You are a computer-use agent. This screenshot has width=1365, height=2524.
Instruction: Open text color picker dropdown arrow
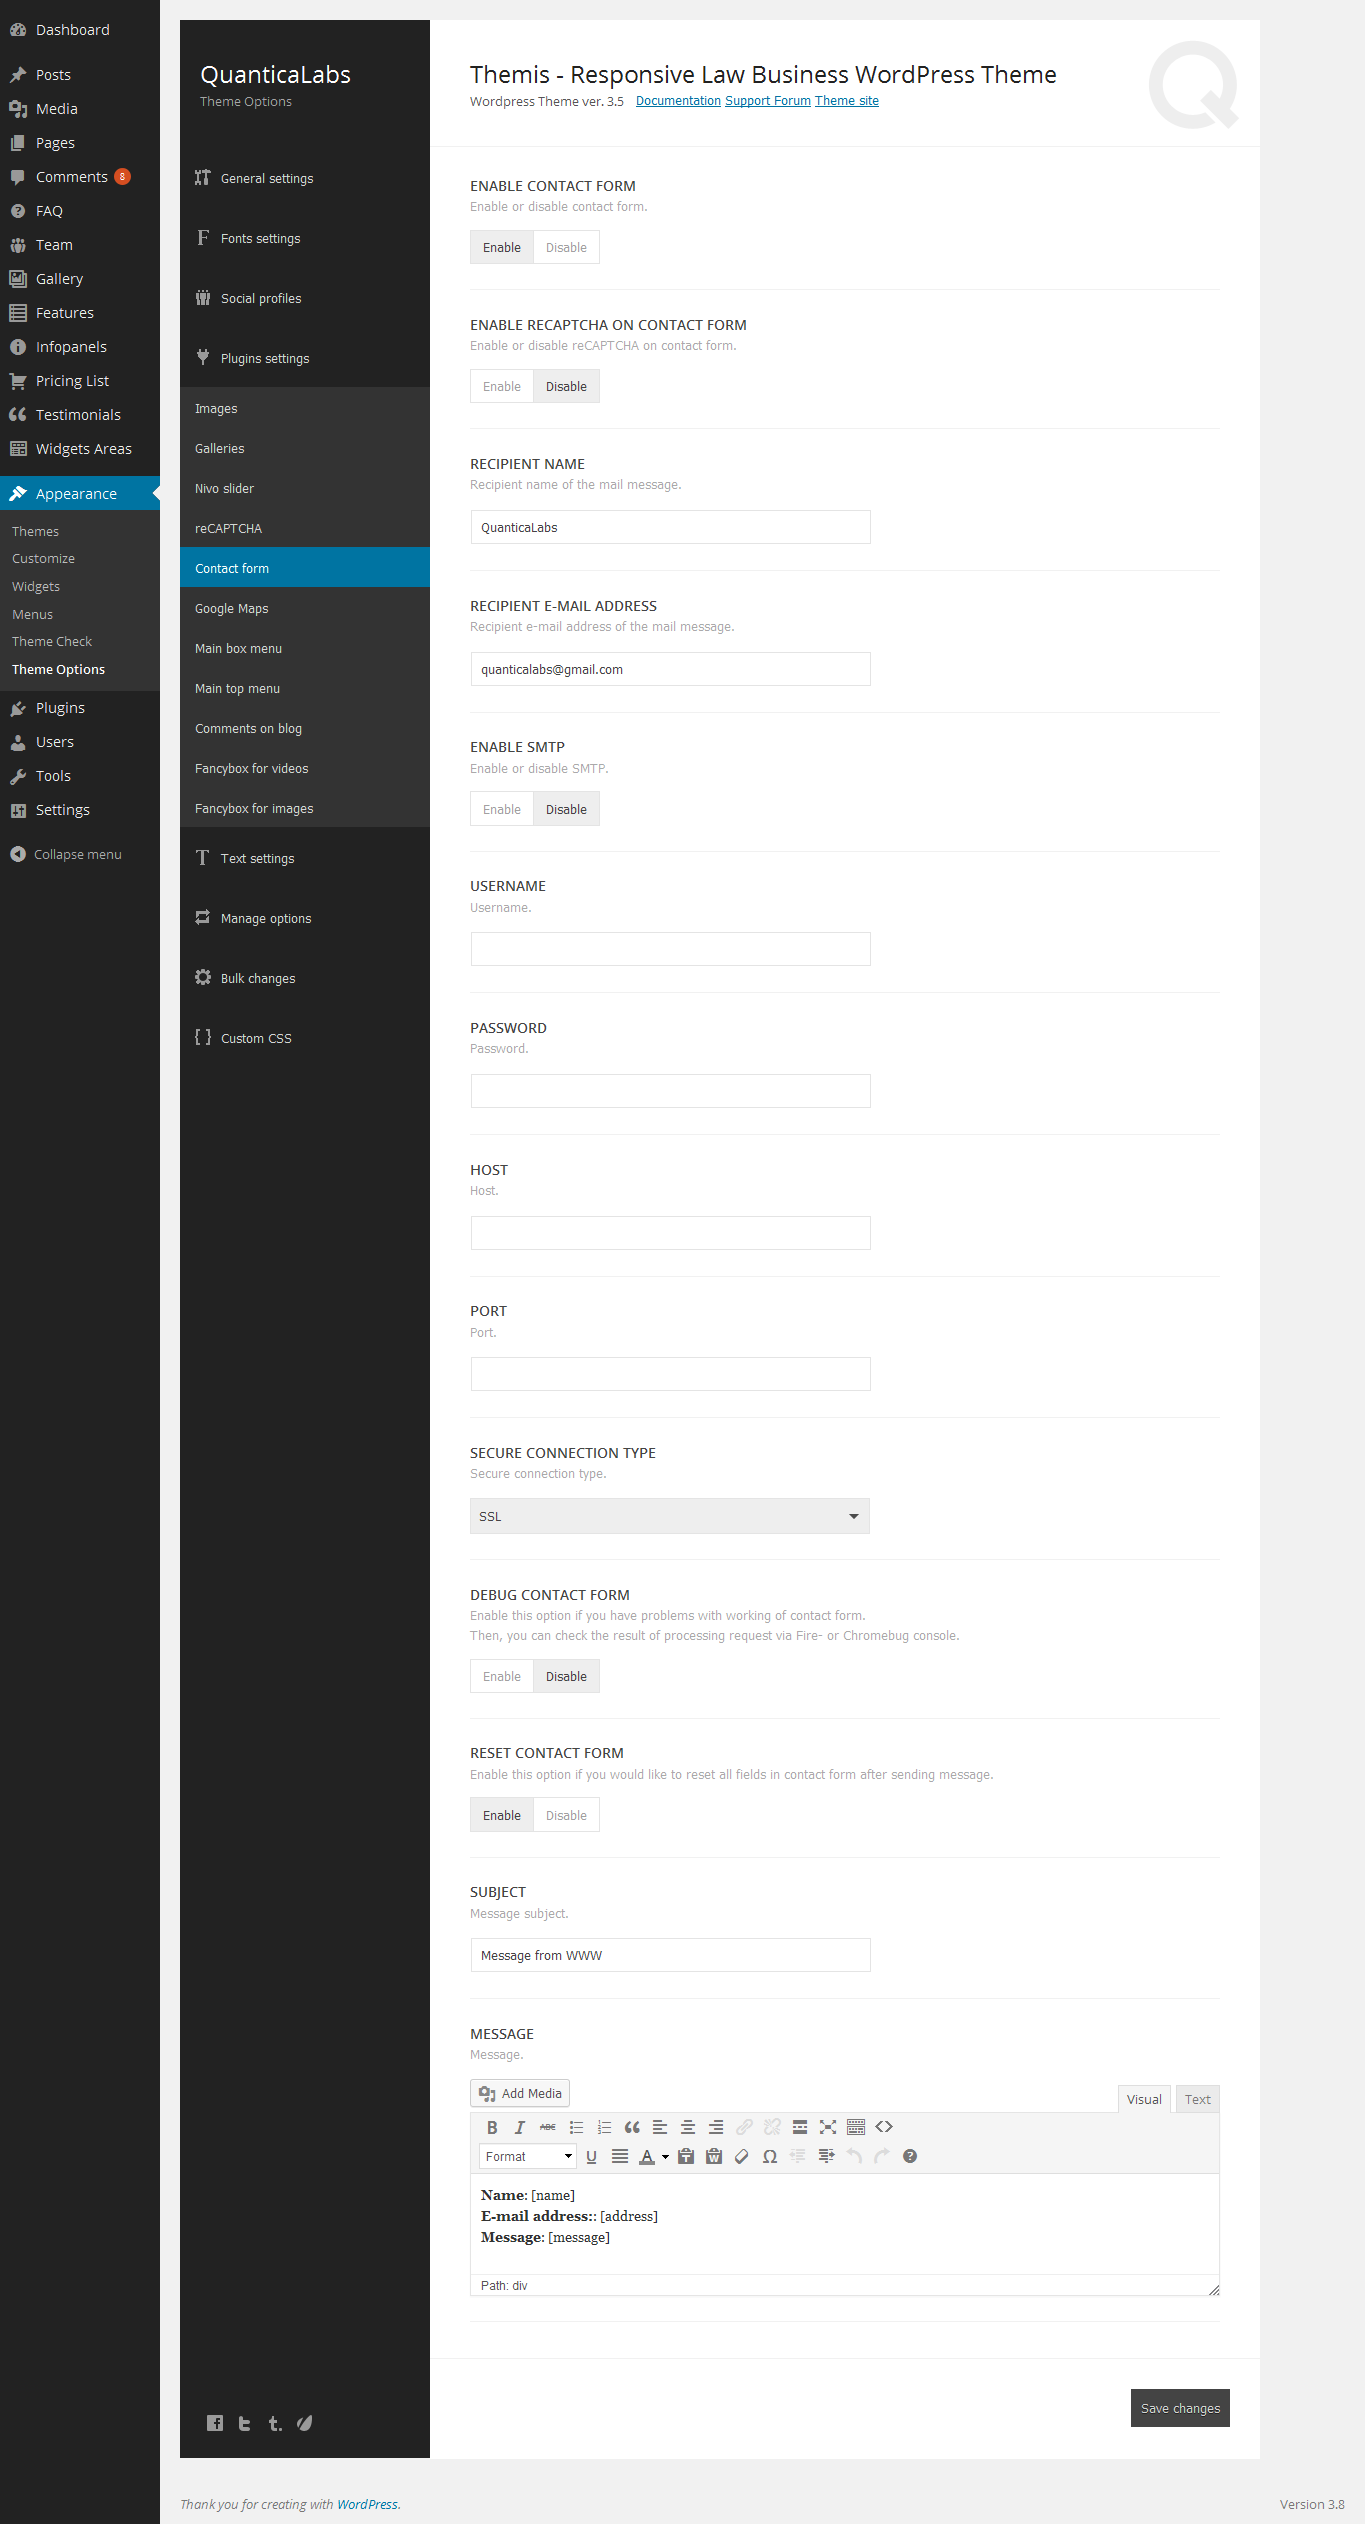(665, 2156)
